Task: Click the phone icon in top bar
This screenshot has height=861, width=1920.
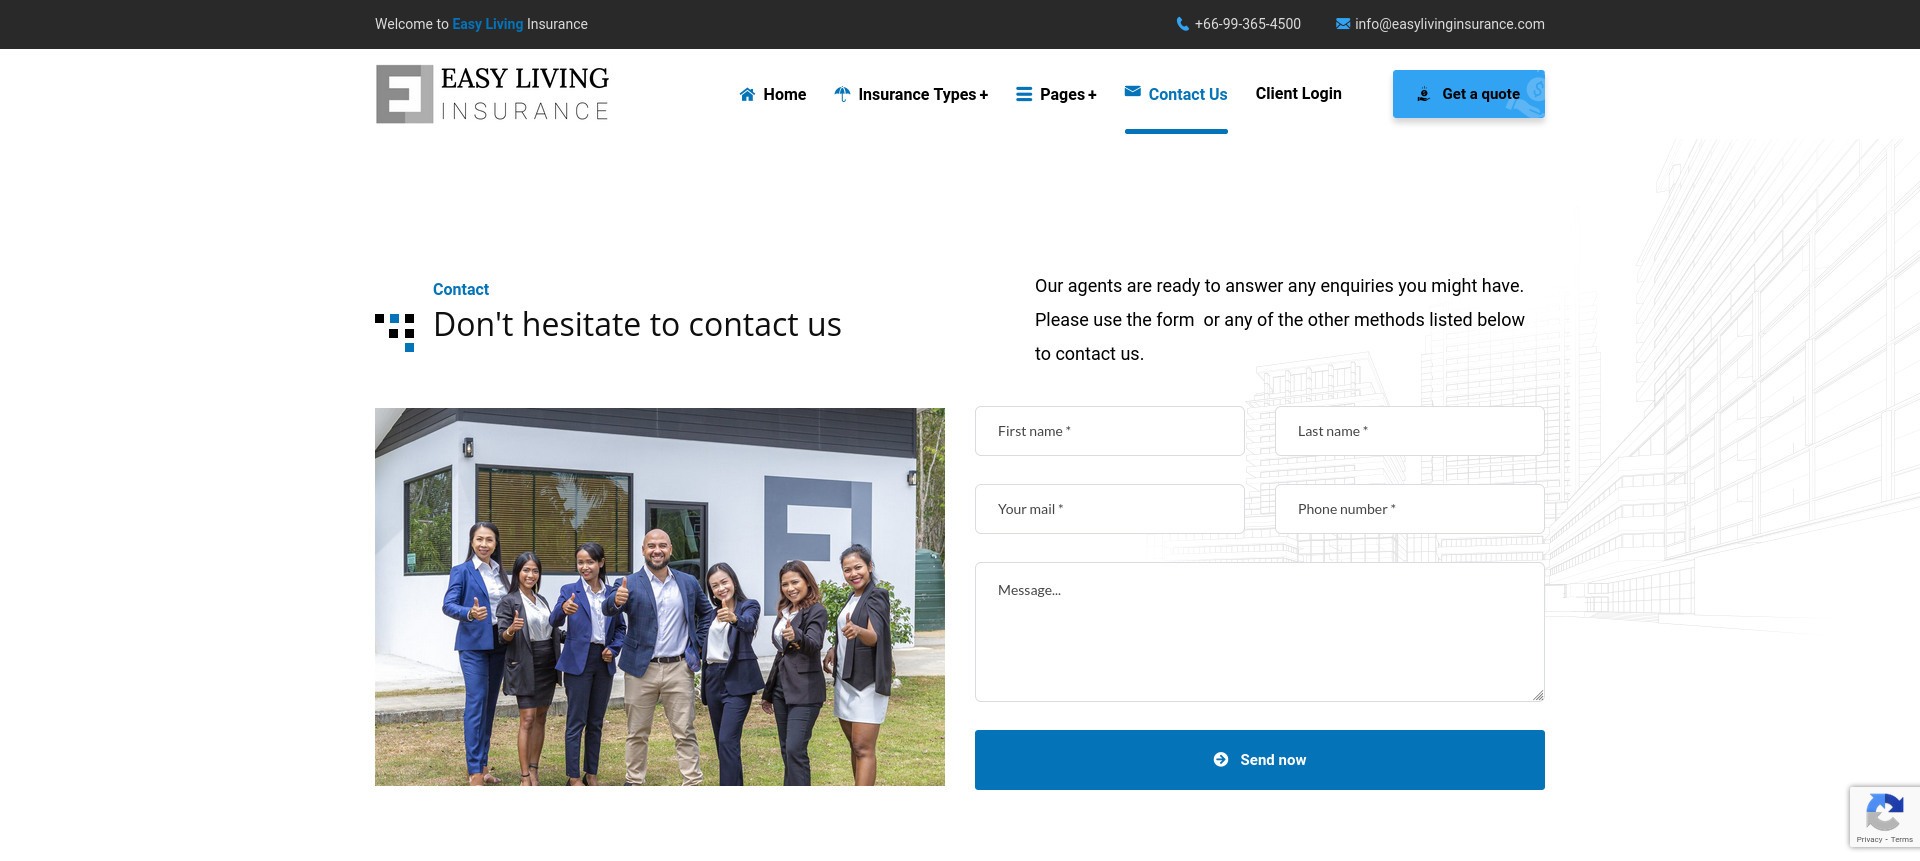Action: [1183, 24]
